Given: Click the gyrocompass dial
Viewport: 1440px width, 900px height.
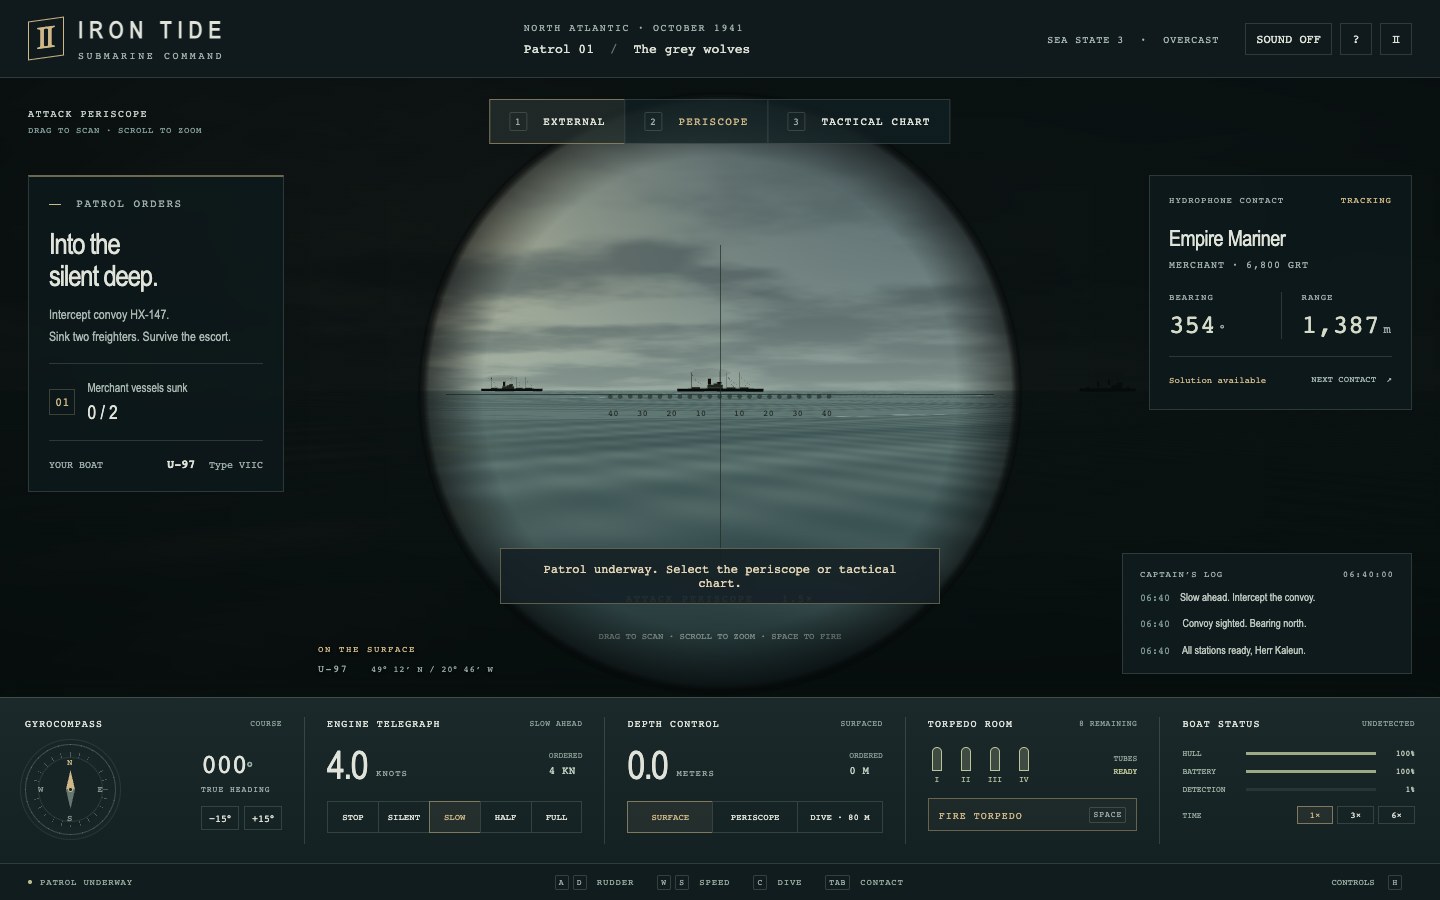Looking at the screenshot, I should tap(70, 789).
